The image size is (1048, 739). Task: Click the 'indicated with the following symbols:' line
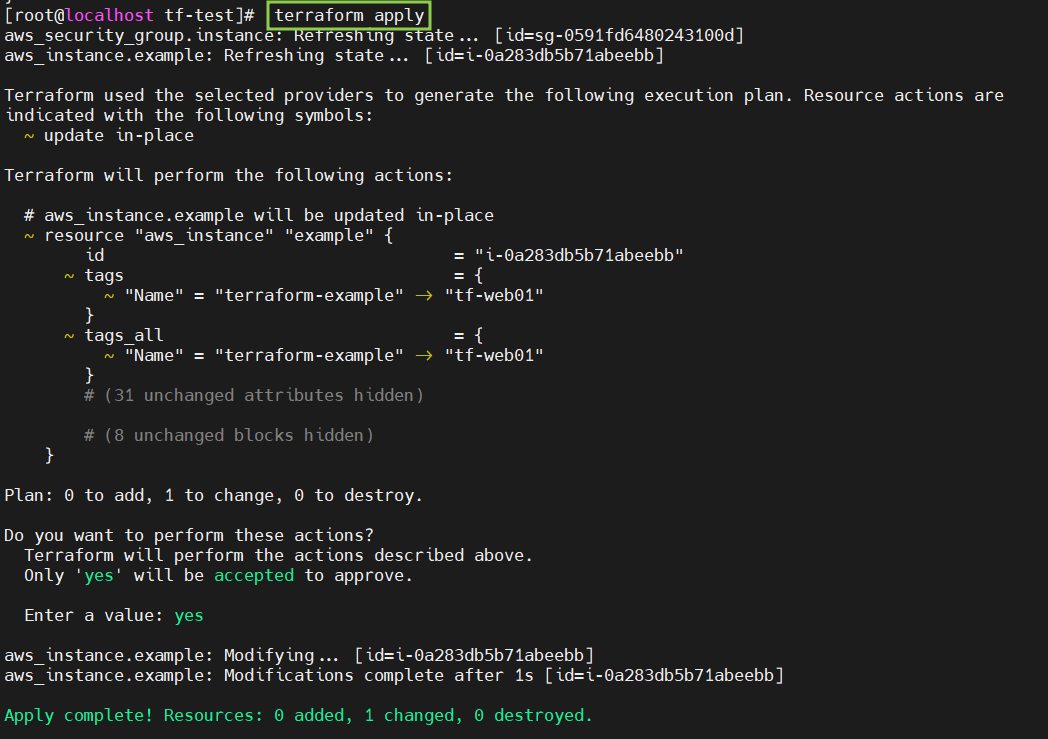click(188, 116)
